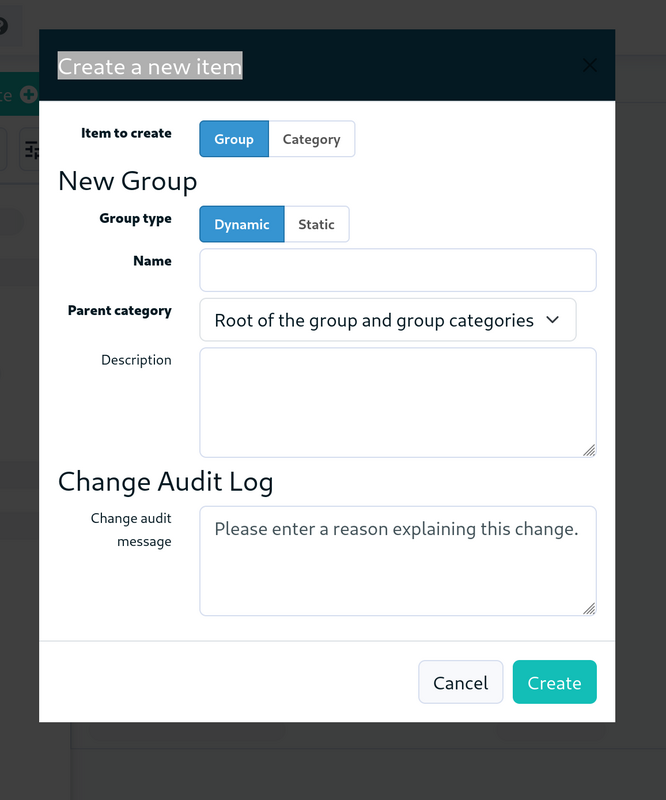Close the Create a new item dialog
666x800 pixels.
click(x=589, y=65)
